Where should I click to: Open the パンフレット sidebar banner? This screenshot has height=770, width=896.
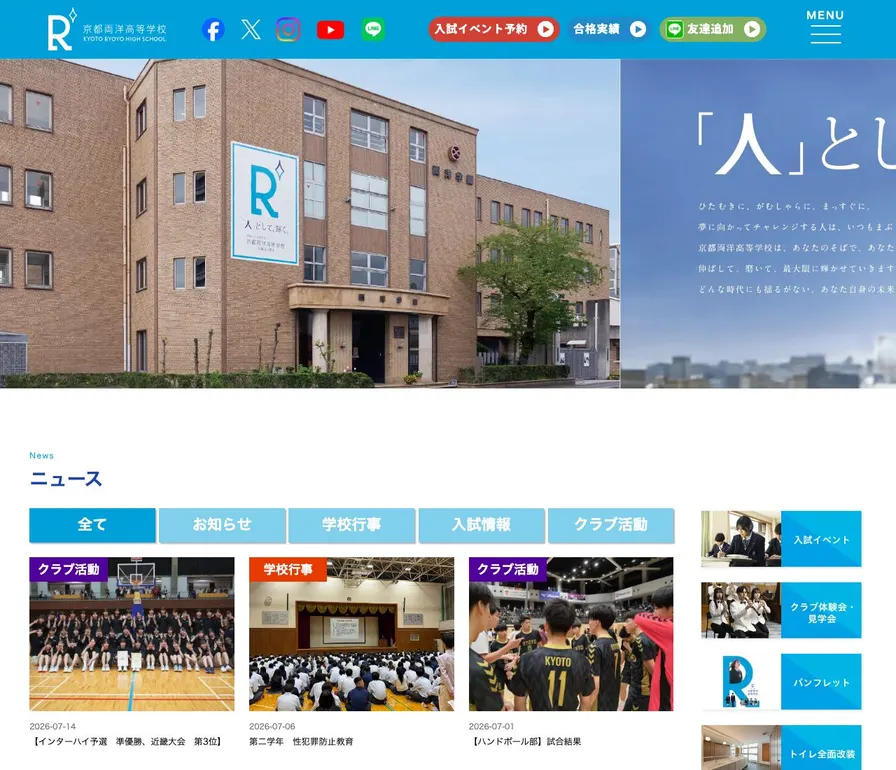tap(781, 681)
